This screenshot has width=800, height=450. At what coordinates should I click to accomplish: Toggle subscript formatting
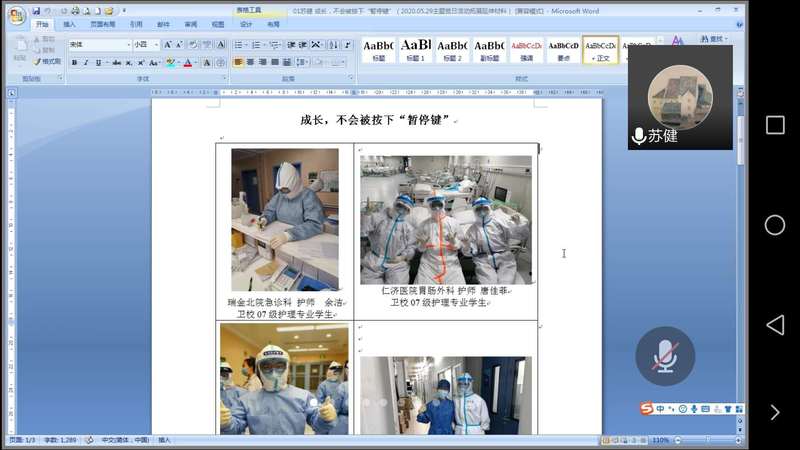[129, 63]
